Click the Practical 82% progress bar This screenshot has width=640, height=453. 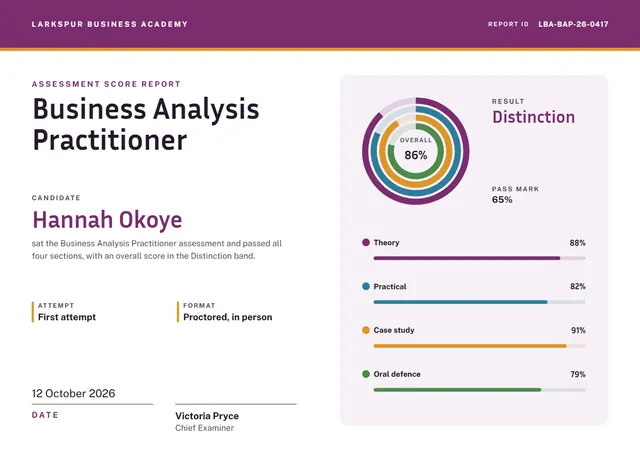pos(479,302)
